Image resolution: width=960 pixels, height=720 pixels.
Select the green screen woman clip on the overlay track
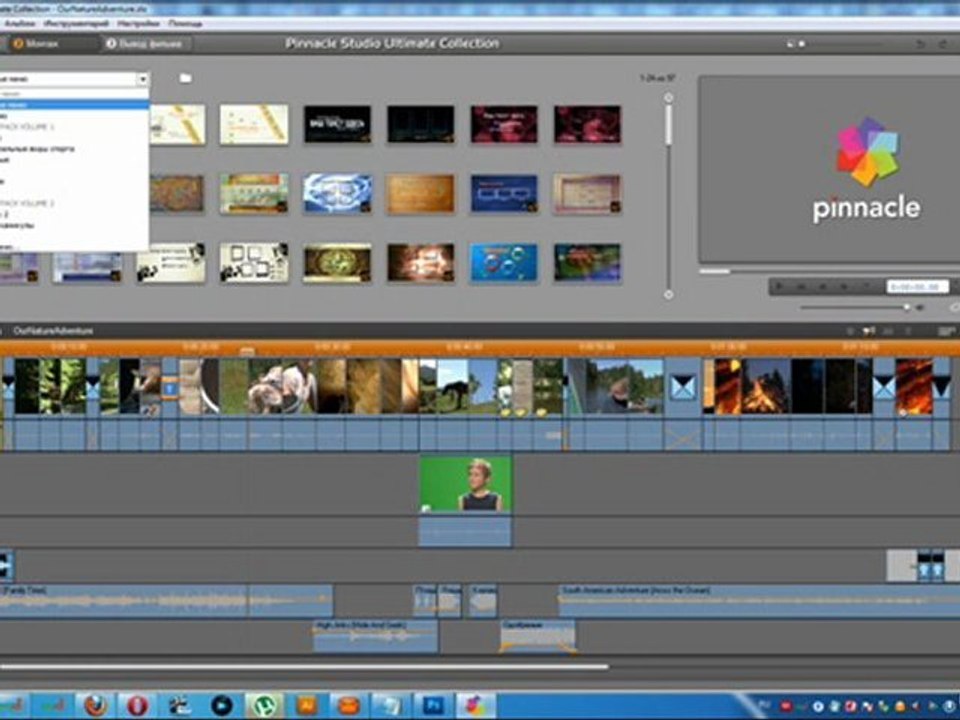(465, 484)
